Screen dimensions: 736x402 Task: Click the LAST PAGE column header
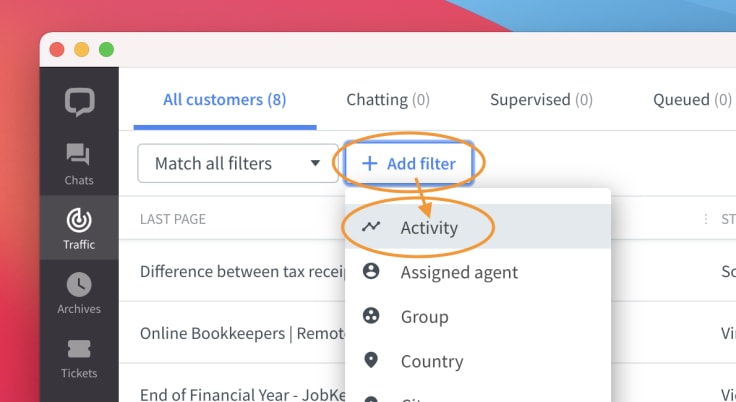pos(173,219)
